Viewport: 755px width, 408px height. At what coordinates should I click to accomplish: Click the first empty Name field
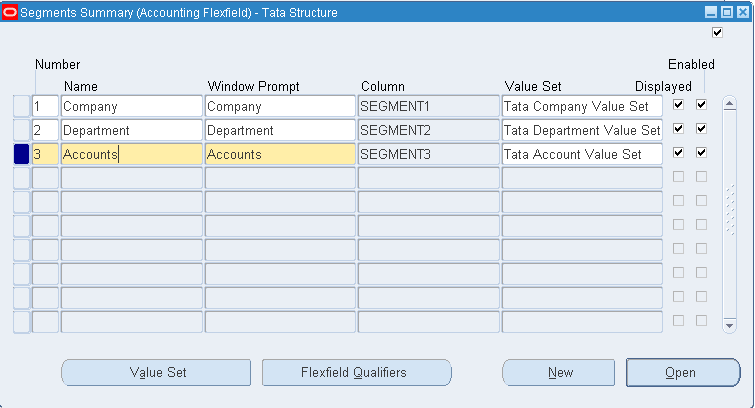(131, 178)
